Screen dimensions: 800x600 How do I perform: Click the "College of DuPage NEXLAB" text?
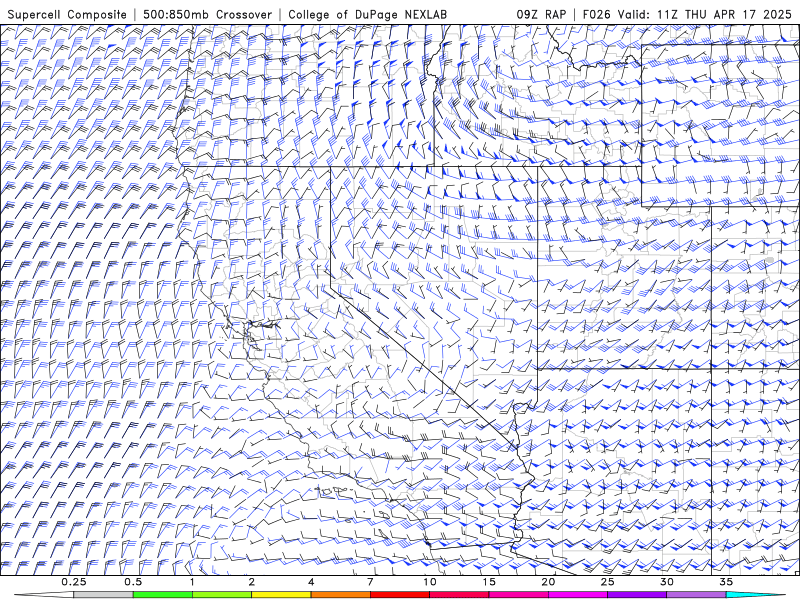click(367, 14)
